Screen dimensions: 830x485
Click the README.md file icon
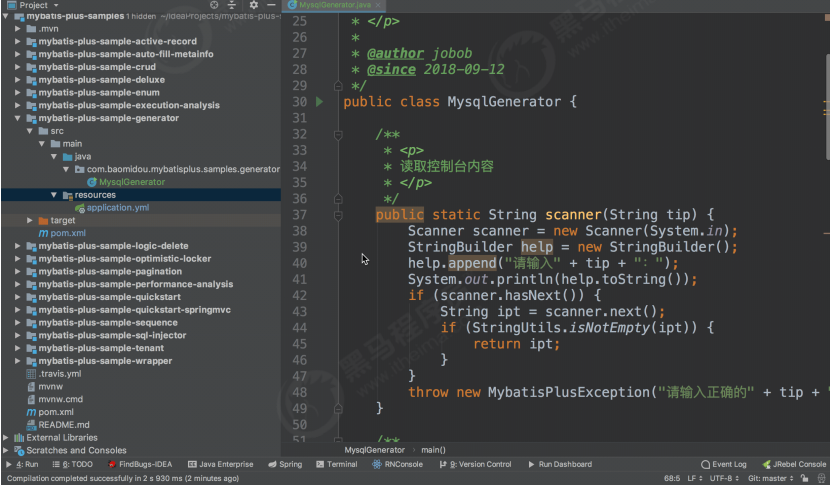tap(31, 425)
